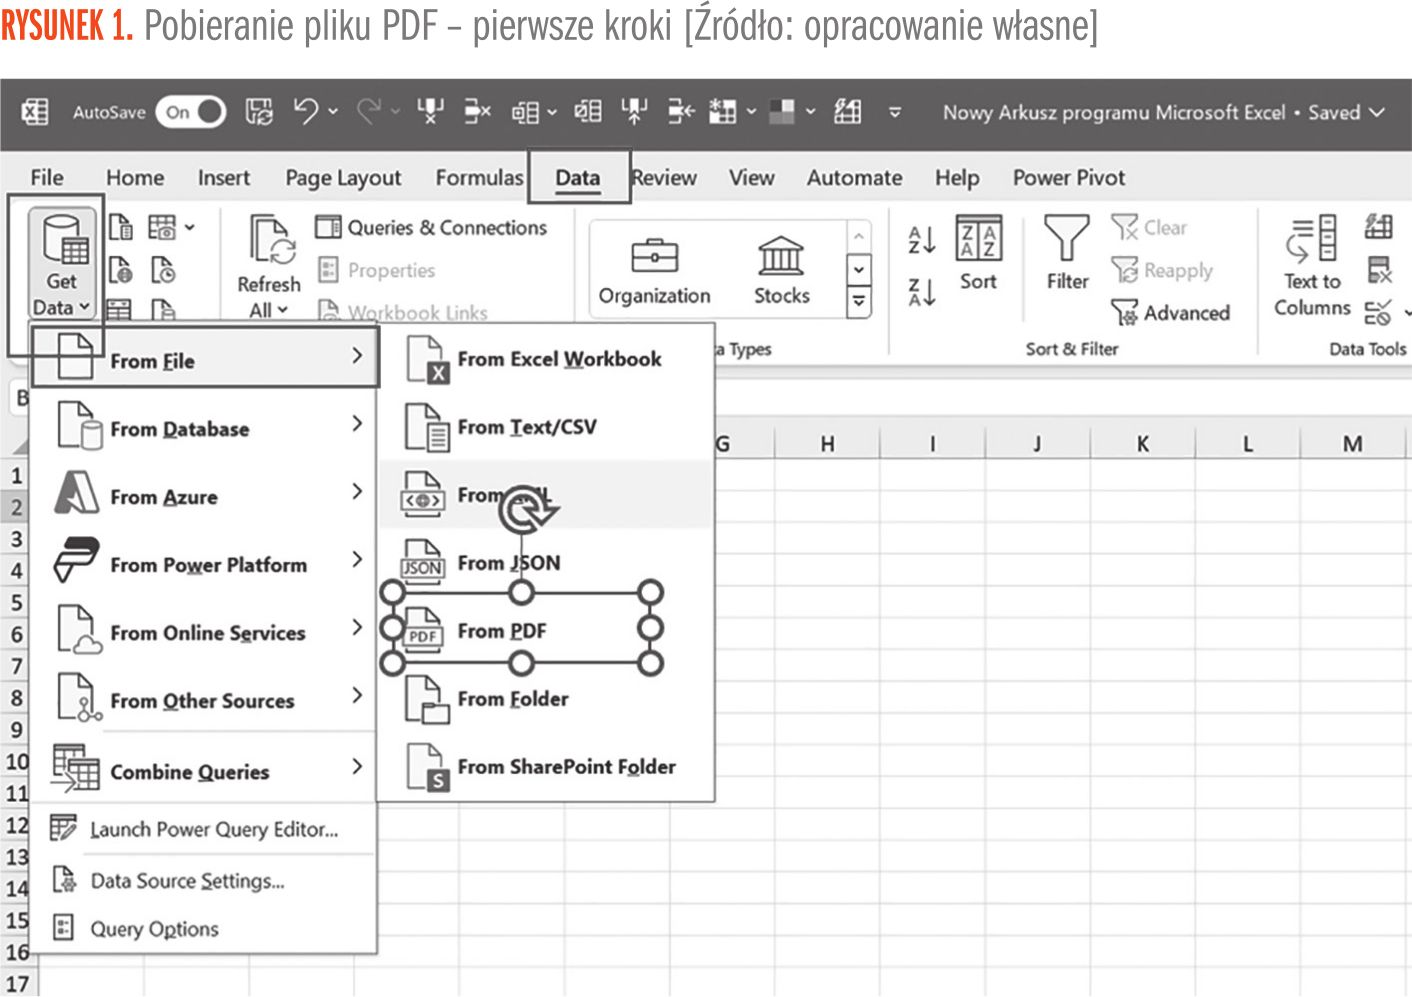Launch Power Query Editor
Screen dimensions: 1412x997
(x=204, y=829)
